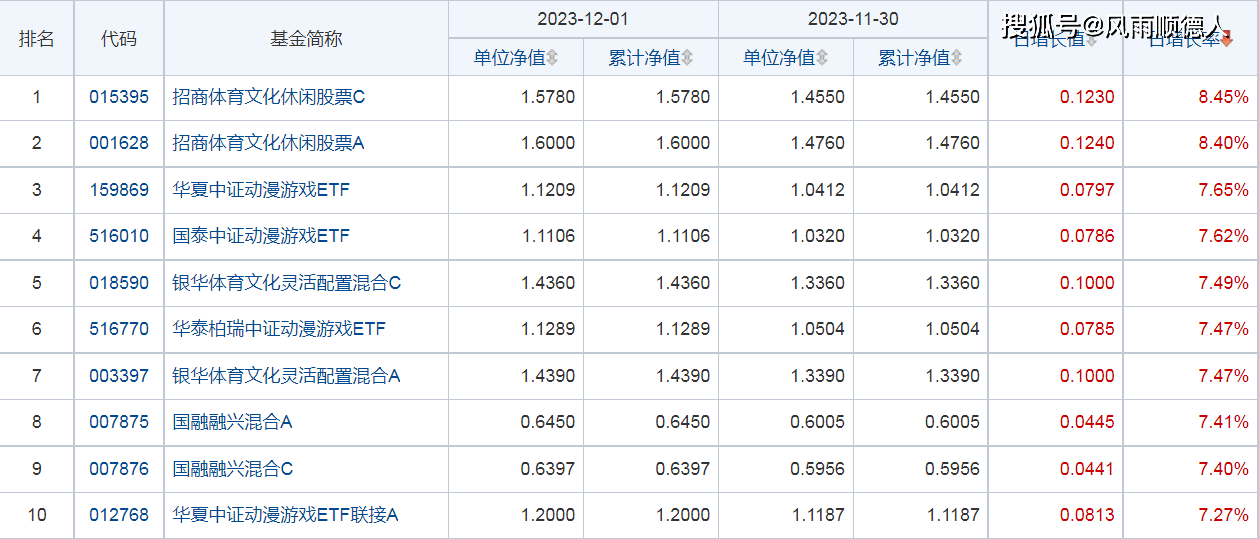This screenshot has width=1259, height=539.
Task: Open 华夏中证动漫游戏ETF联接A fund
Action: [x=285, y=515]
